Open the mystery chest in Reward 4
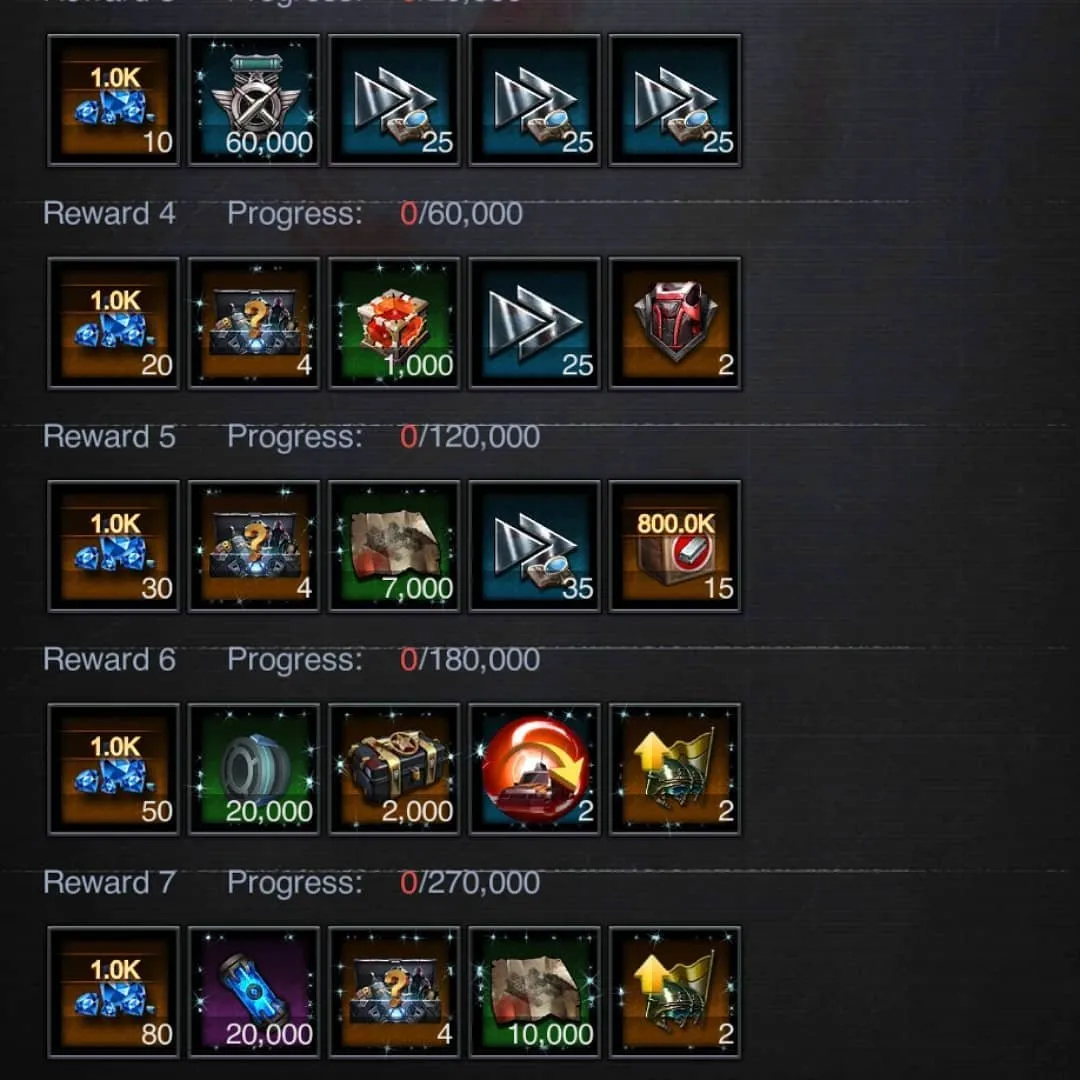Screen dimensions: 1080x1080 tap(253, 324)
